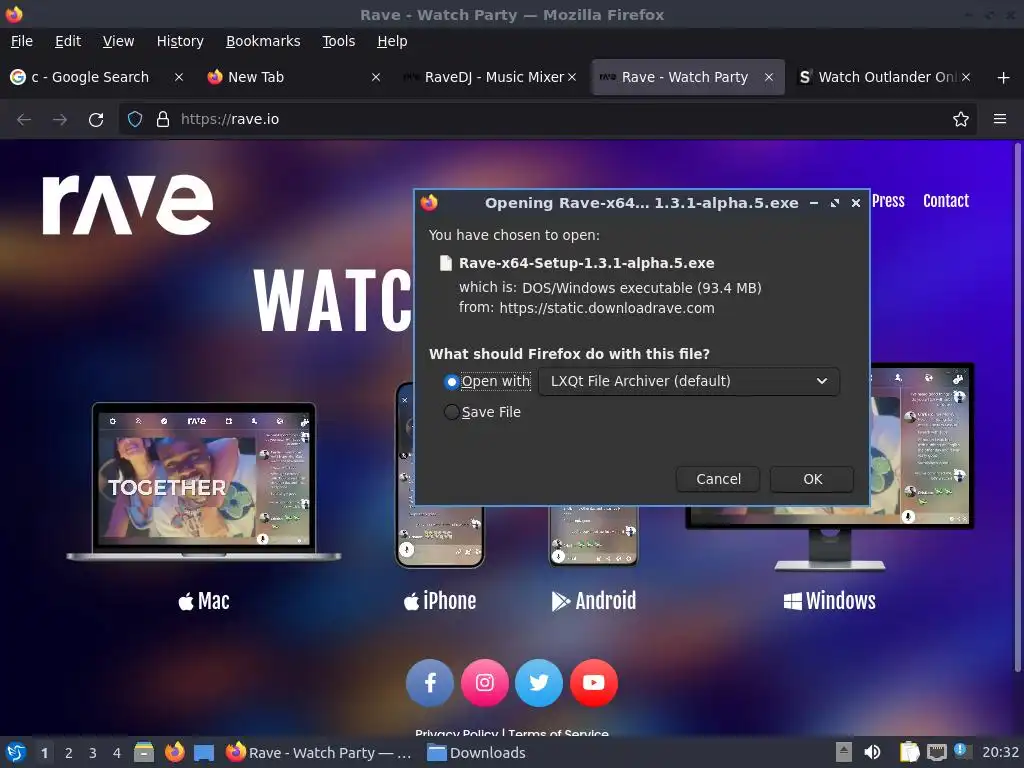Click the page vertical scrollbar

pos(1017,408)
